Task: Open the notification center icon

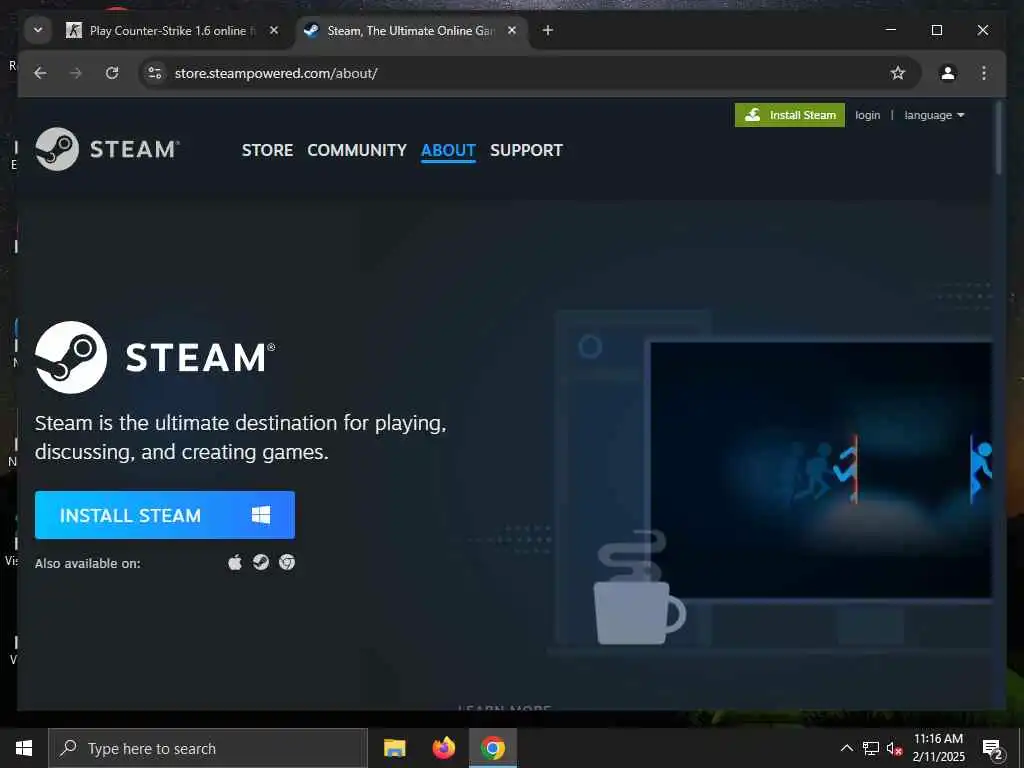Action: (993, 749)
